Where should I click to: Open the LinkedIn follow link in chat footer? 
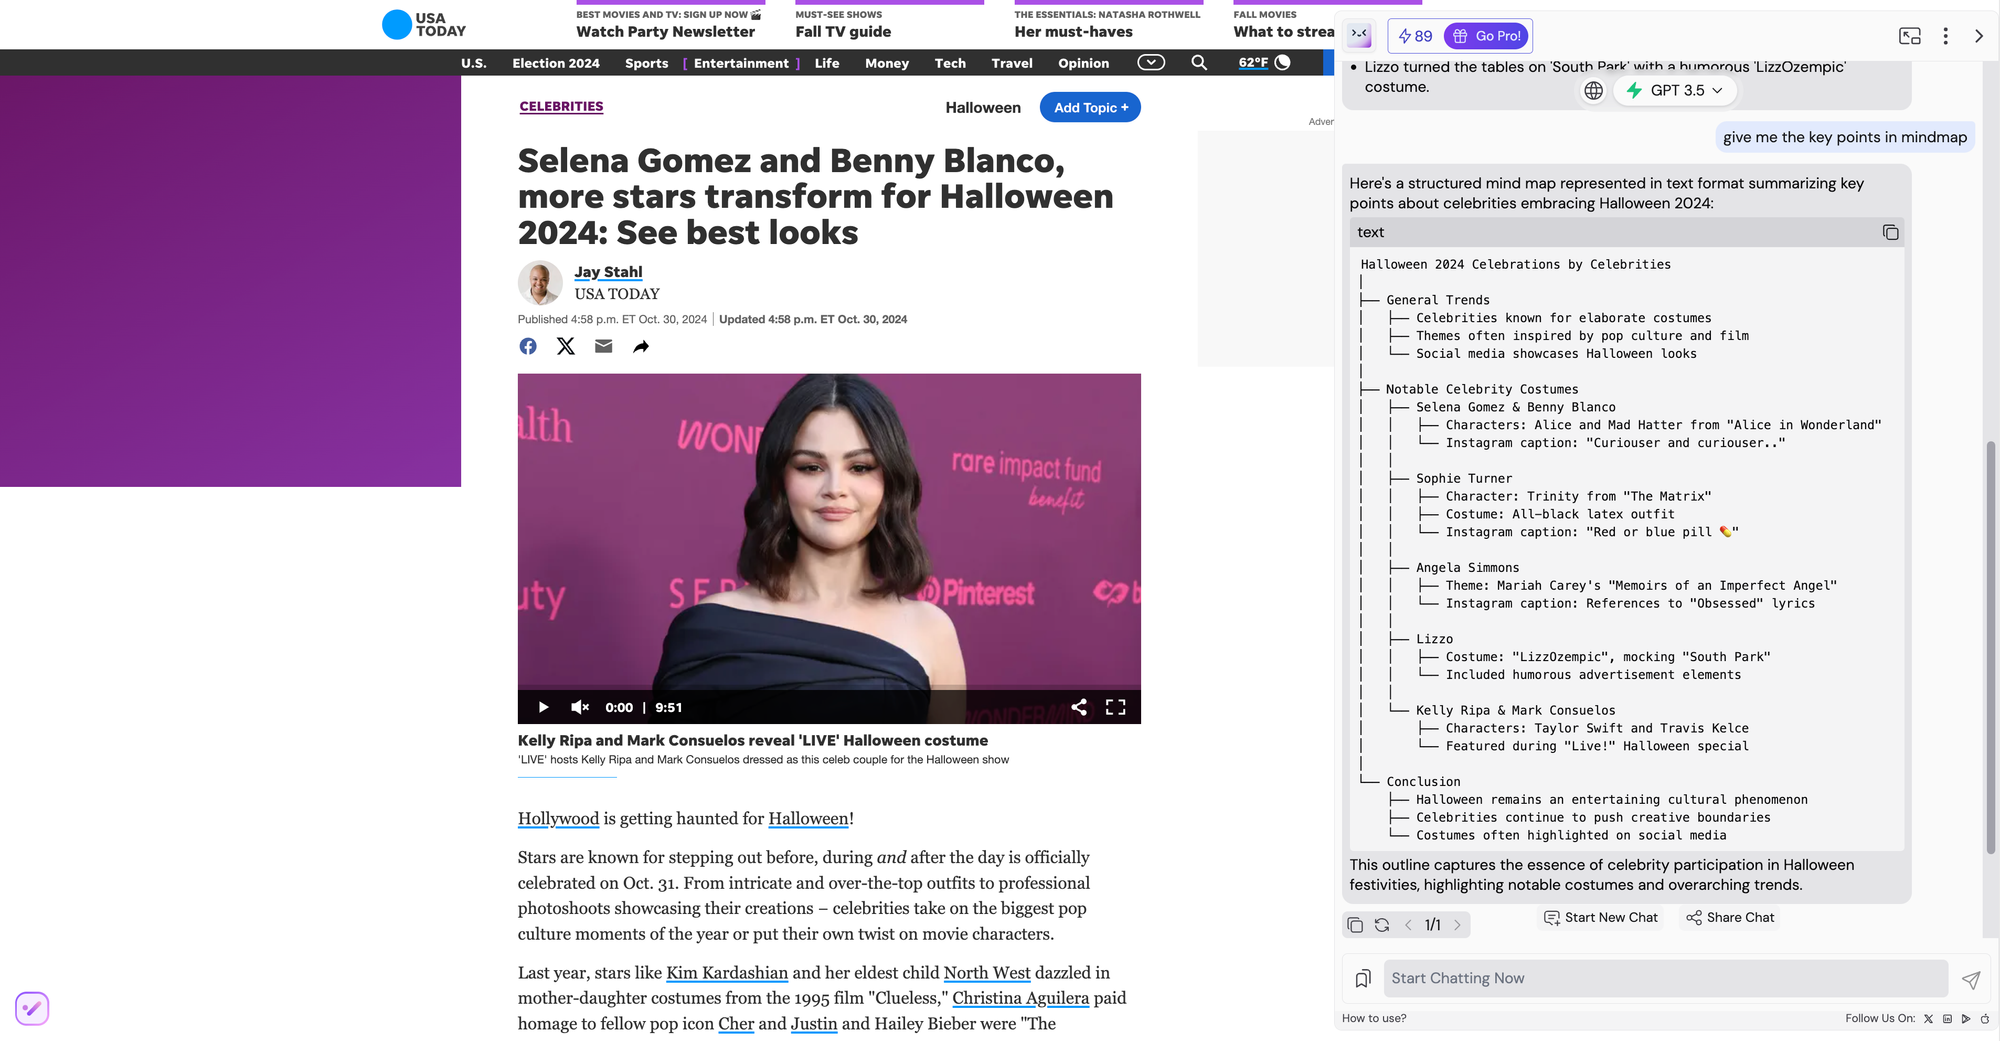tap(1947, 1019)
